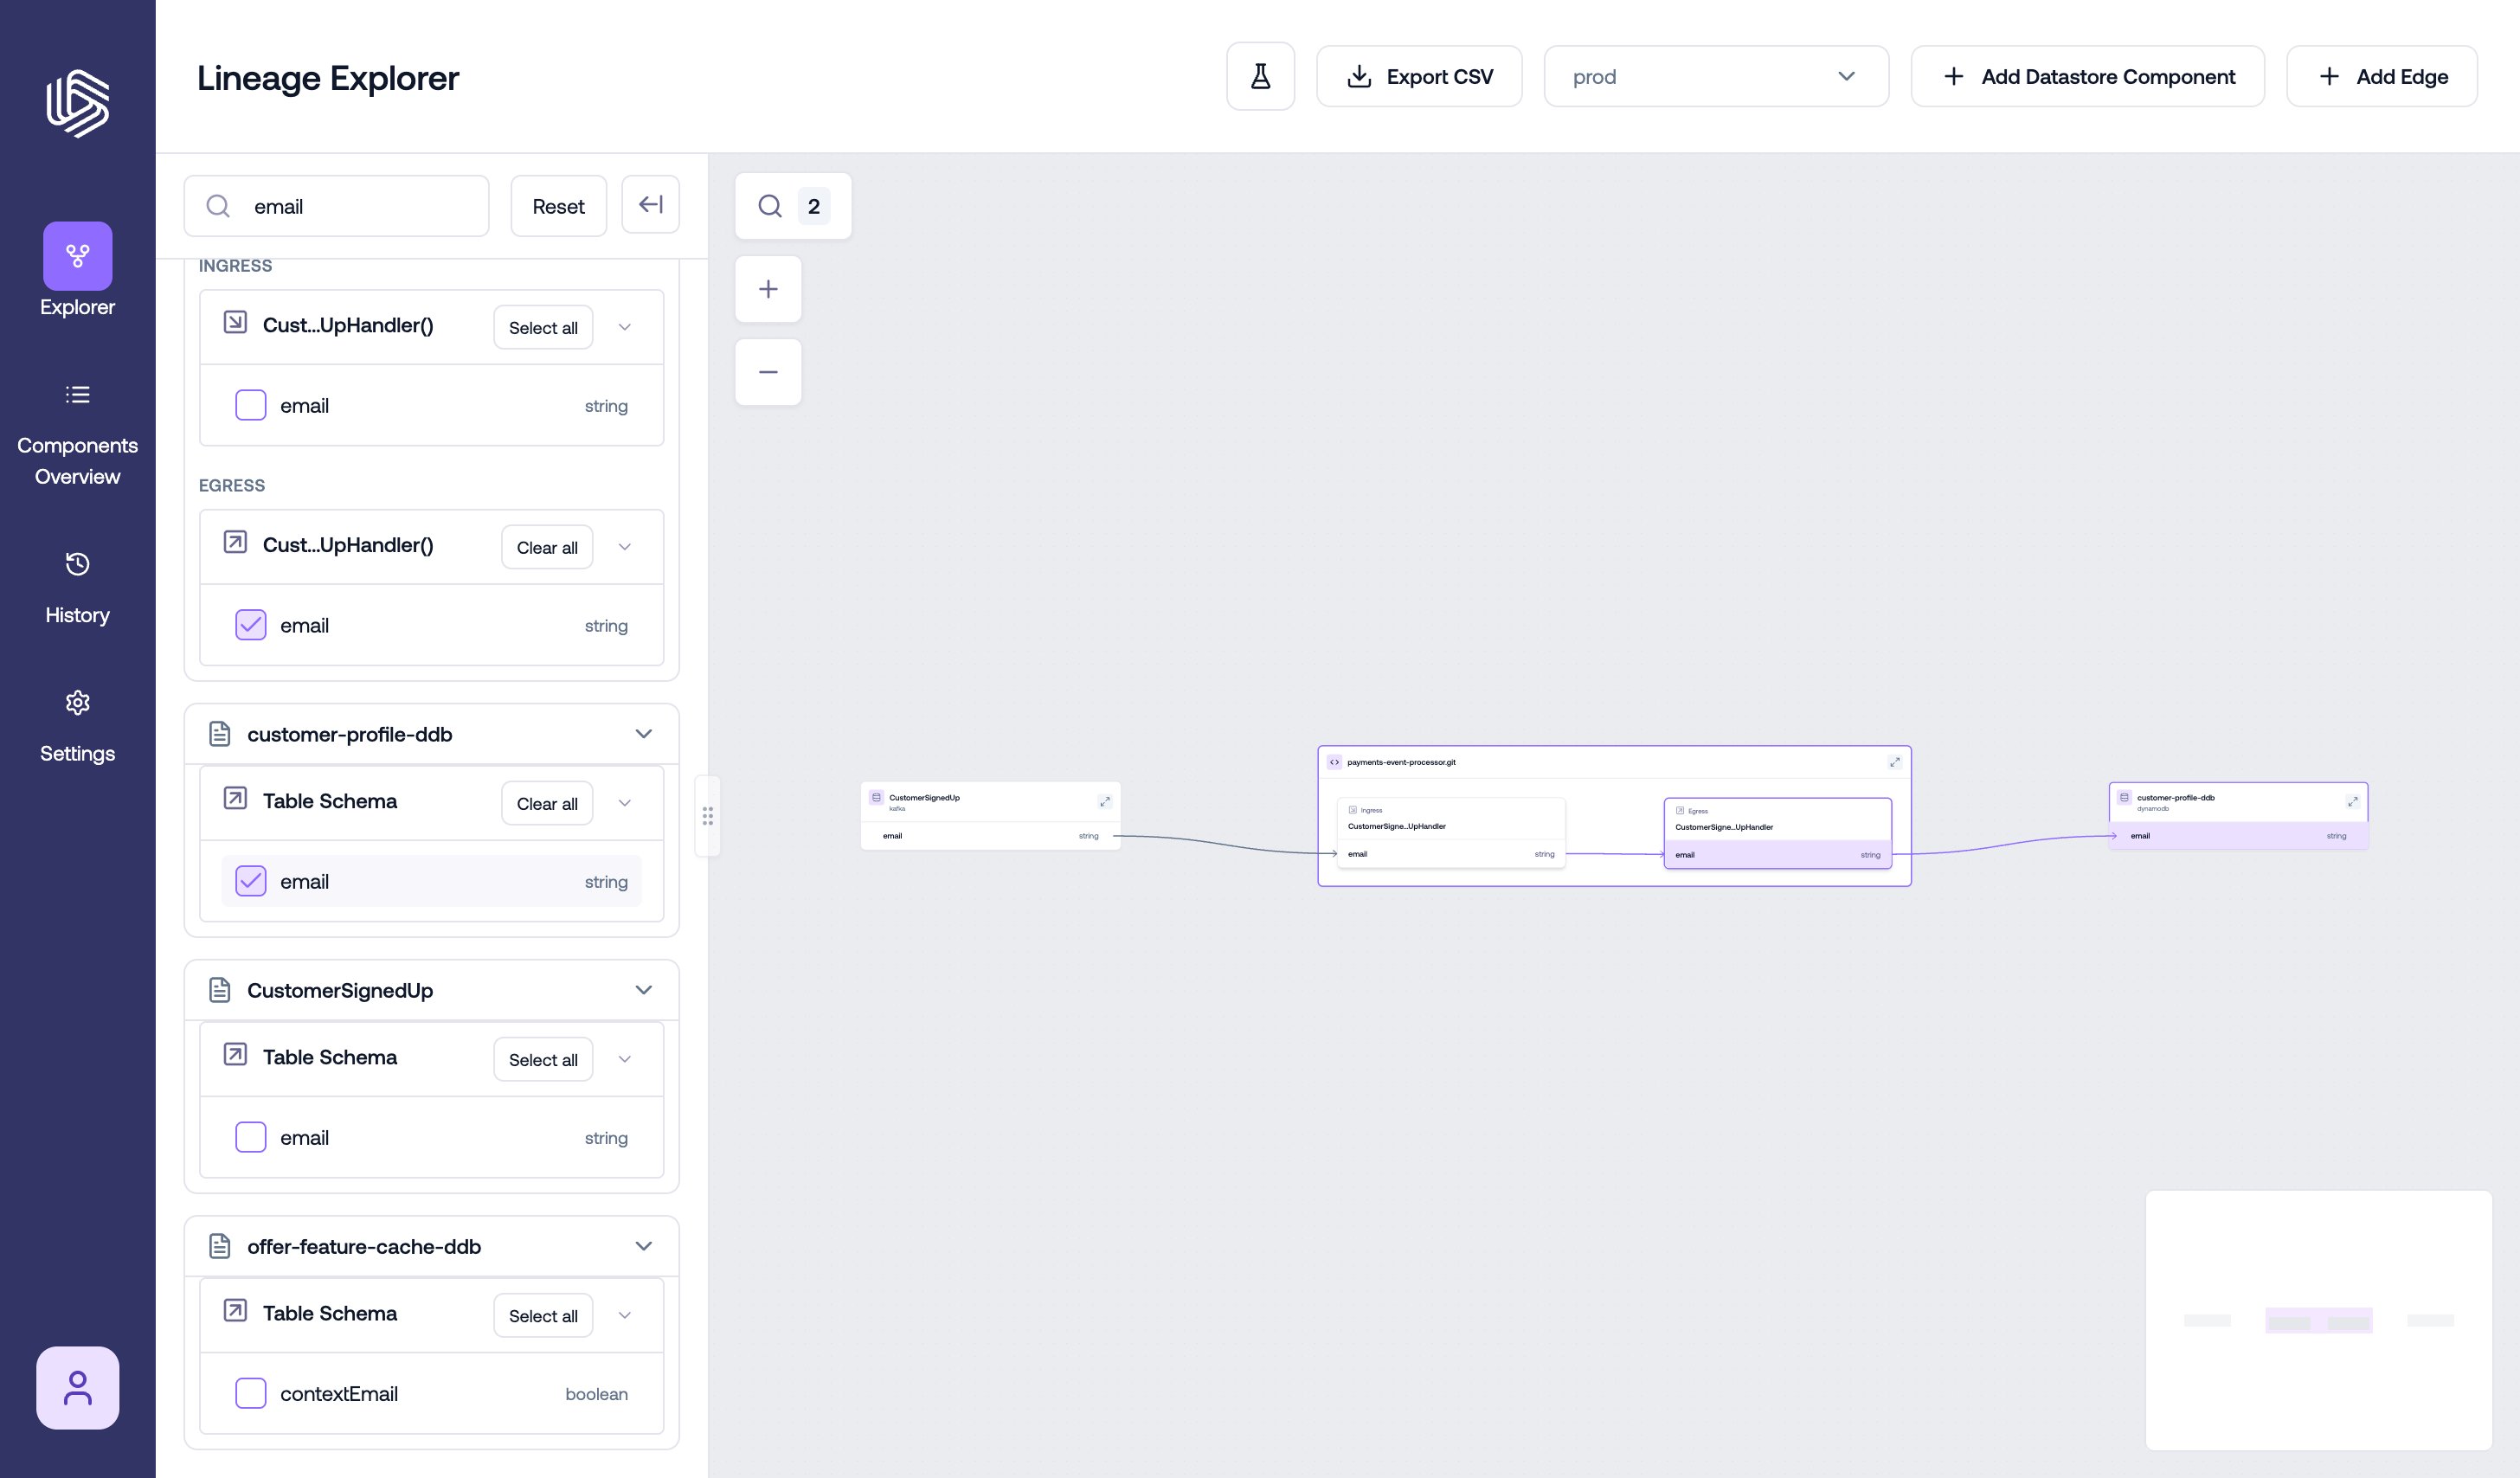Screen dimensions: 2520x1478
Task: Click the email search input field
Action: click(337, 206)
